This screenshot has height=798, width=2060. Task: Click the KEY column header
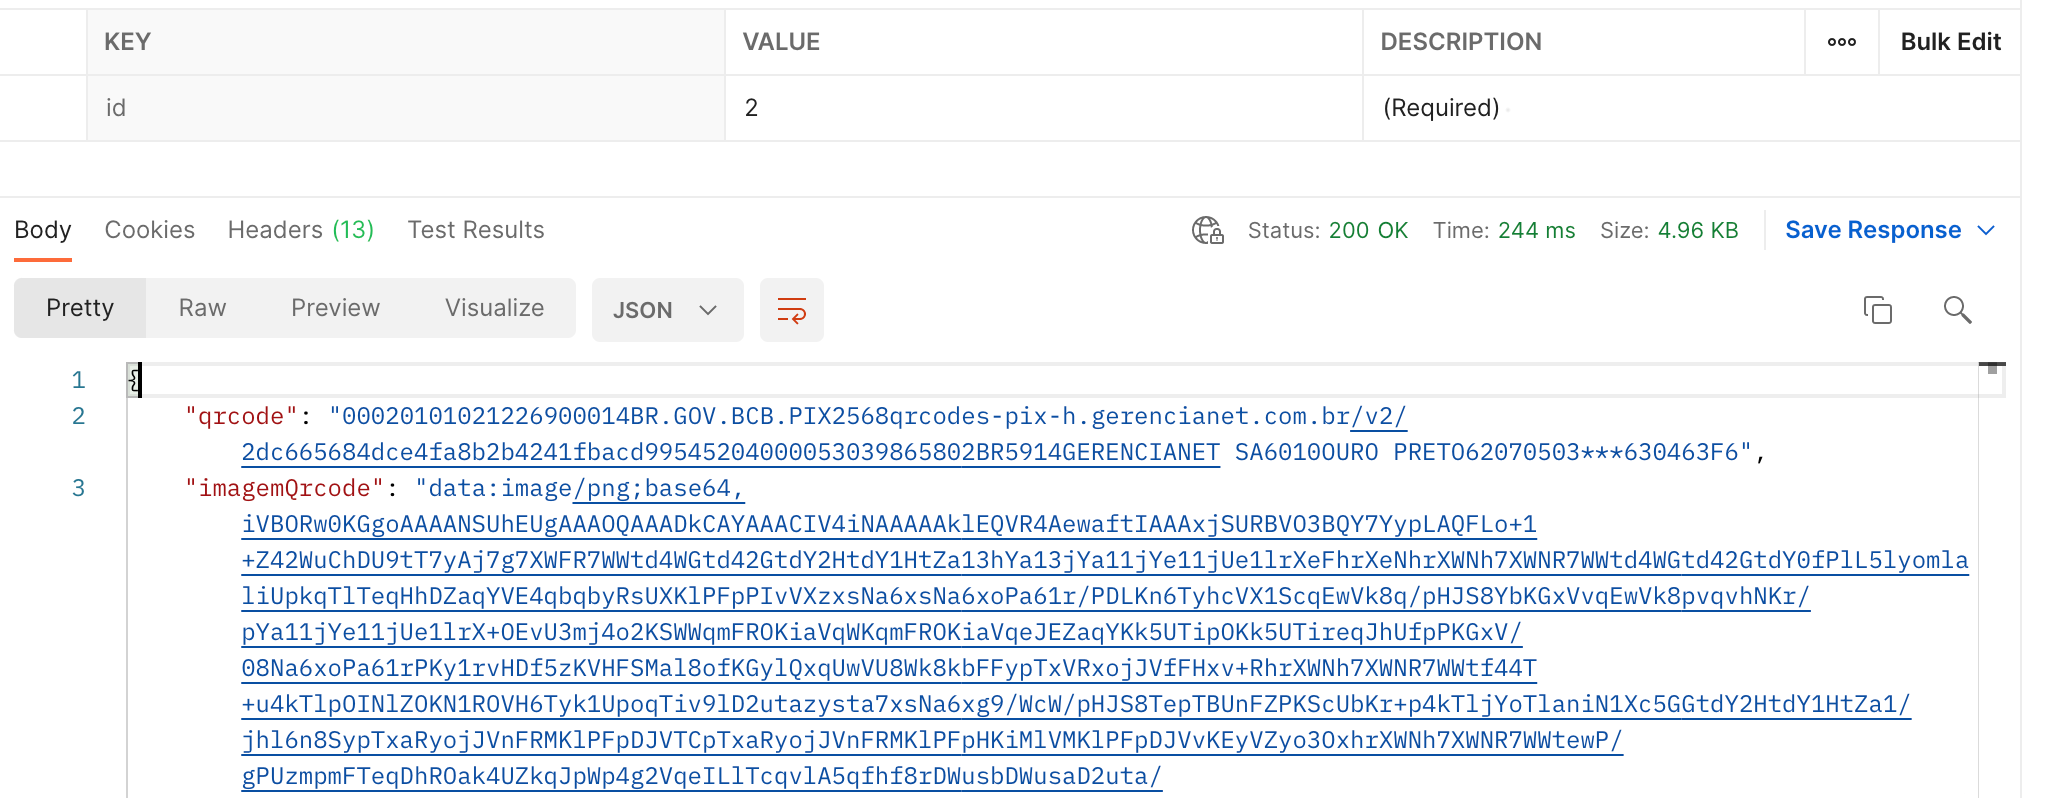point(128,42)
